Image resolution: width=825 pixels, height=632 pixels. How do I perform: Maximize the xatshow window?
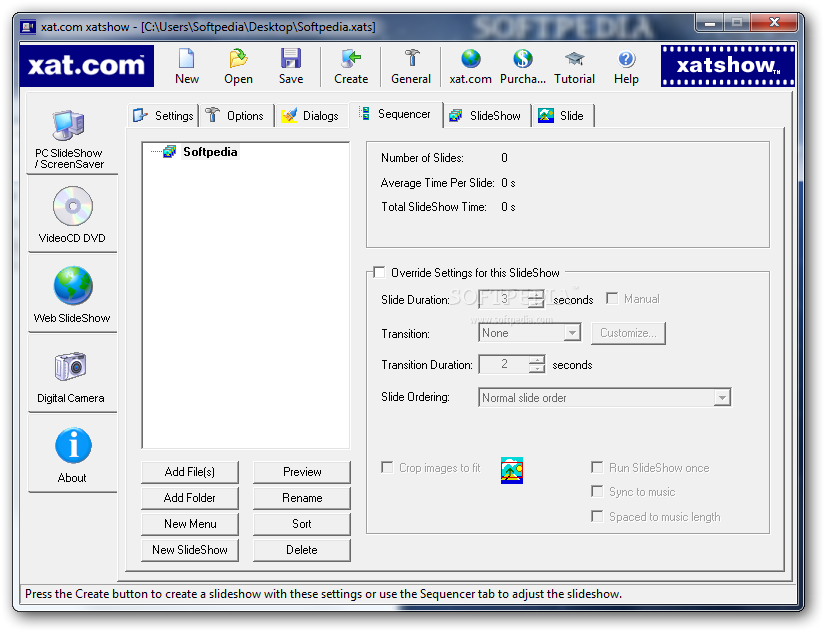(737, 23)
